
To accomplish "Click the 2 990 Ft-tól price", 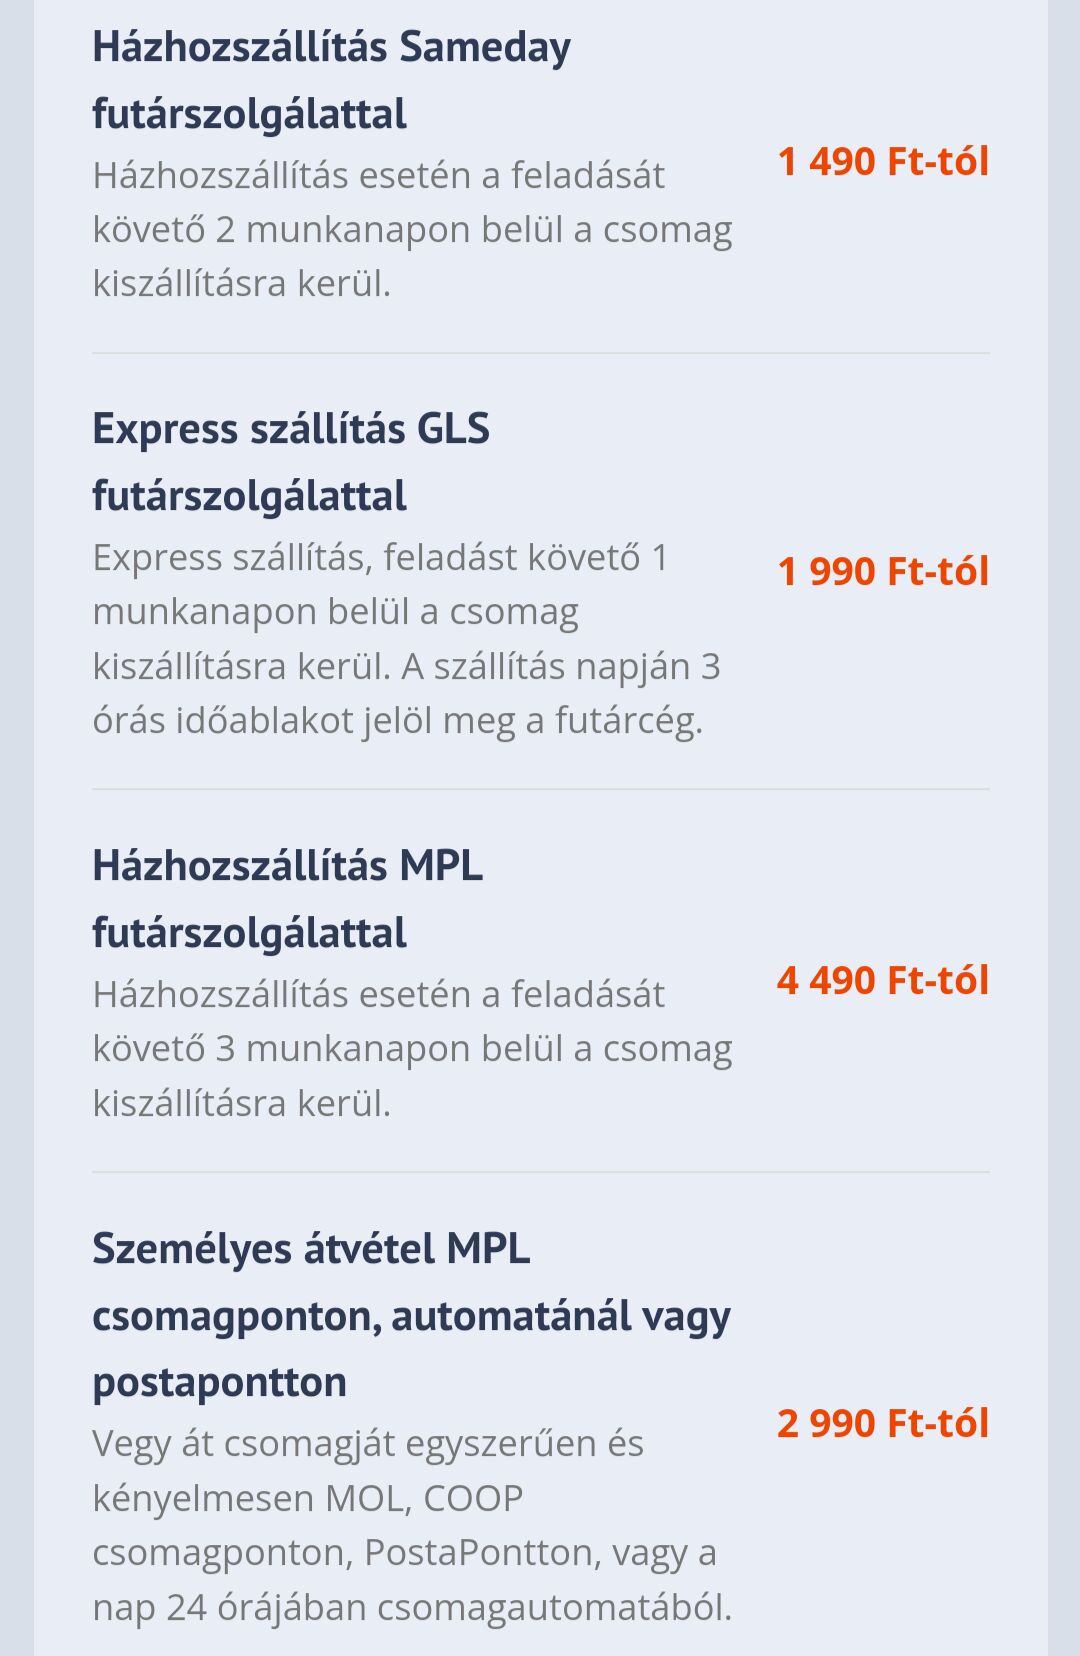I will pyautogui.click(x=883, y=1423).
